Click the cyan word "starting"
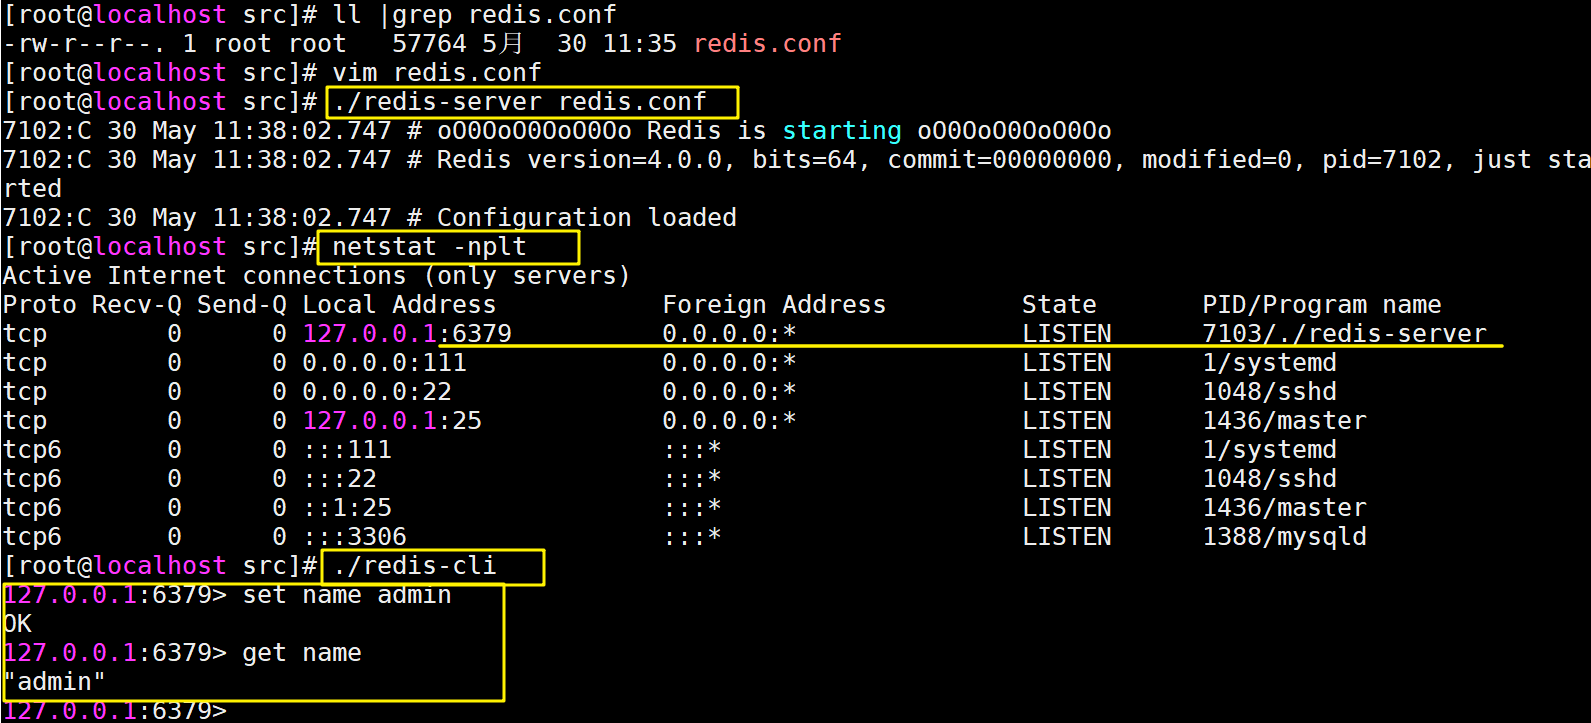This screenshot has height=723, width=1591. point(842,131)
